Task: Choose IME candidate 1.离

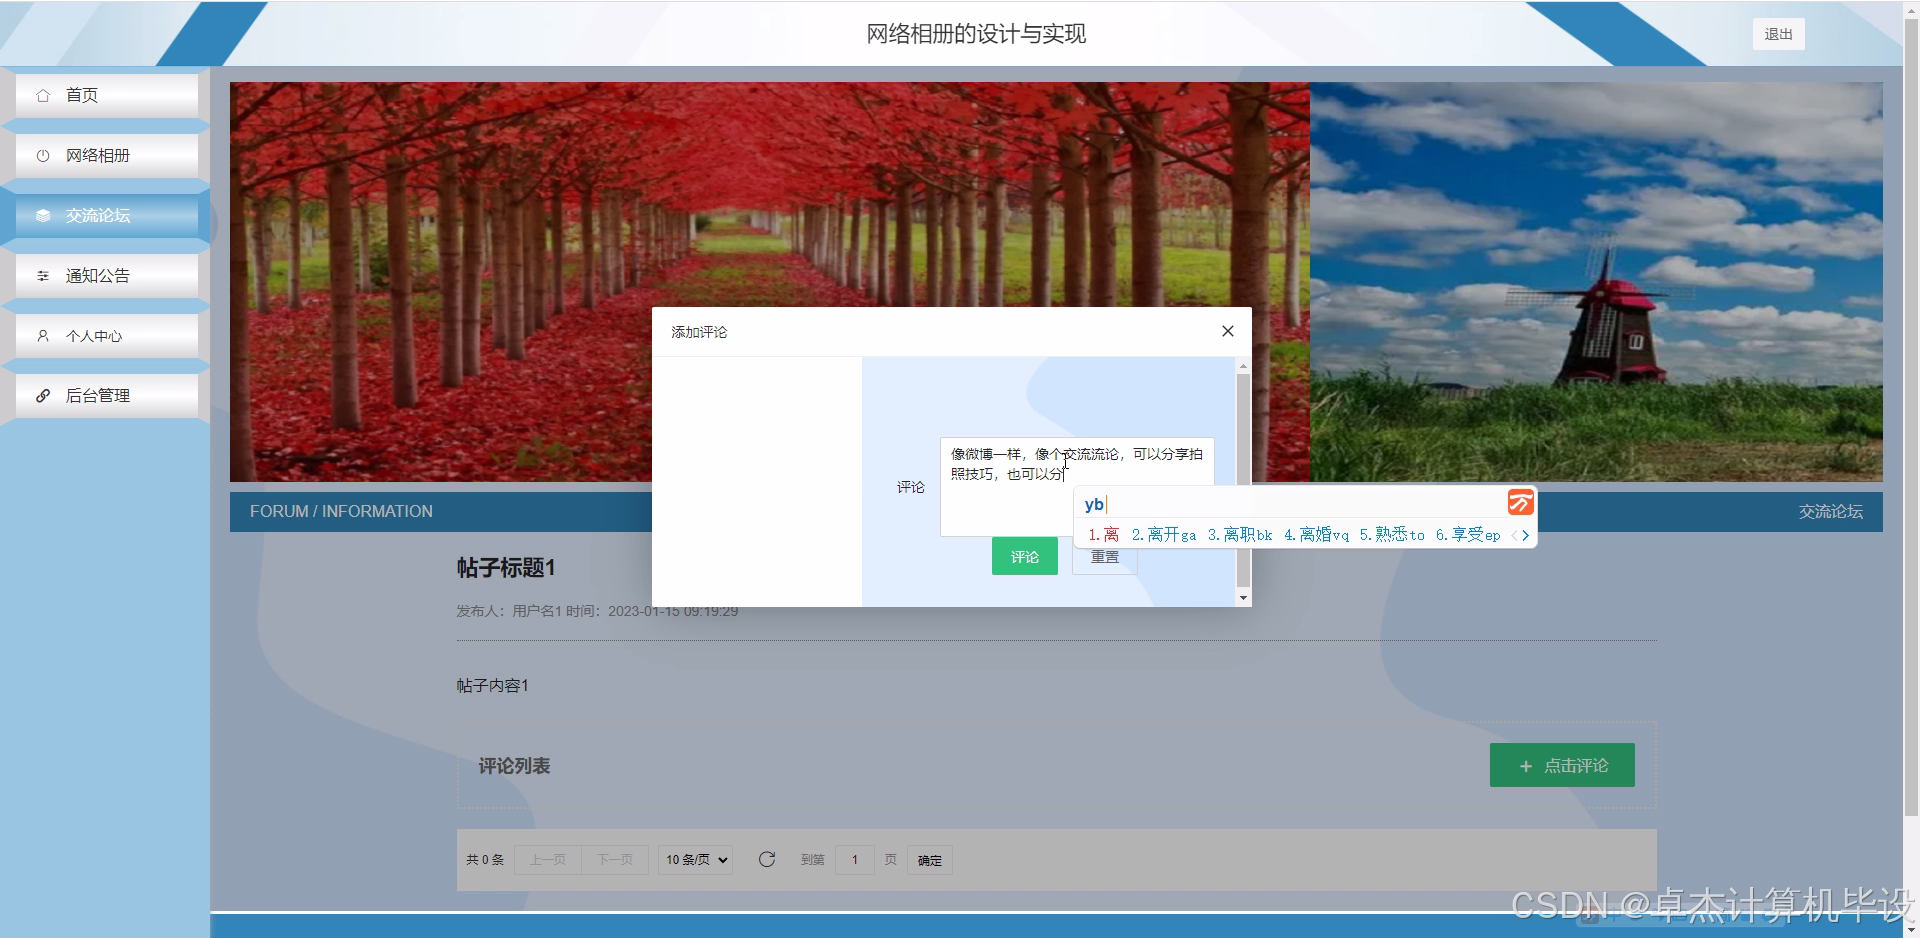Action: click(x=1104, y=535)
